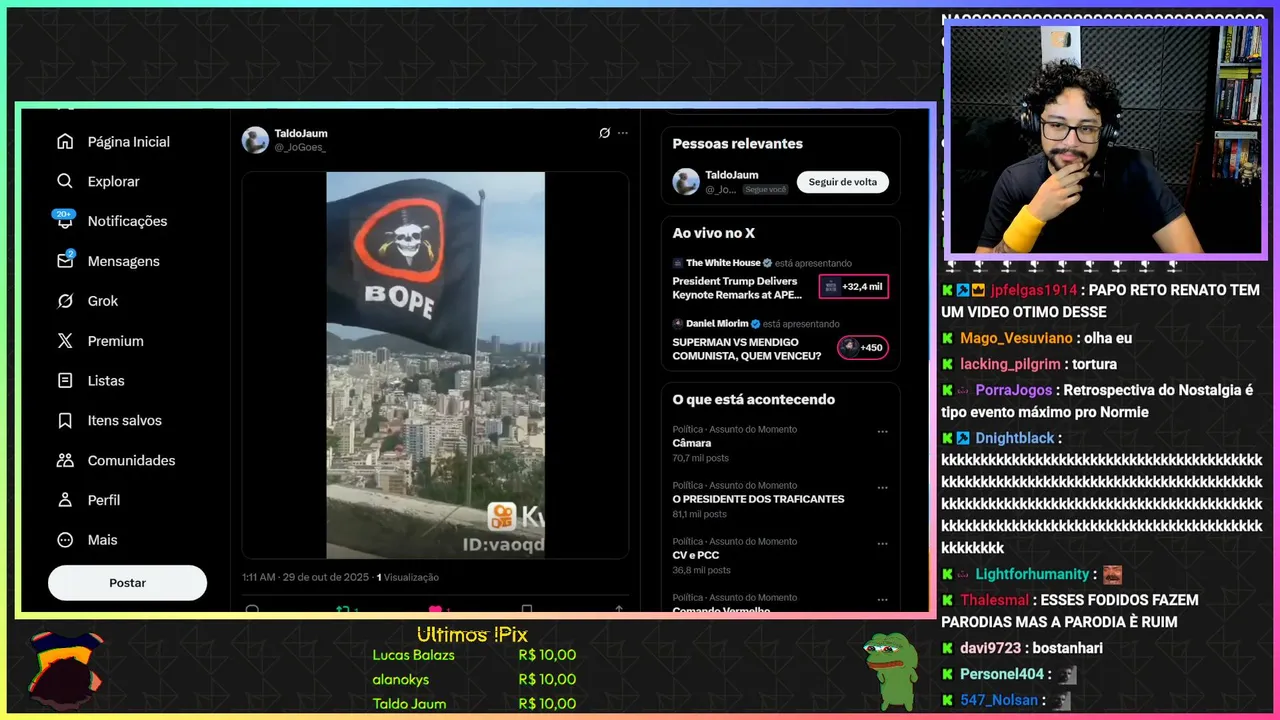This screenshot has width=1280, height=720.
Task: Click chat username 547_Nolsan
Action: pyautogui.click(x=999, y=700)
